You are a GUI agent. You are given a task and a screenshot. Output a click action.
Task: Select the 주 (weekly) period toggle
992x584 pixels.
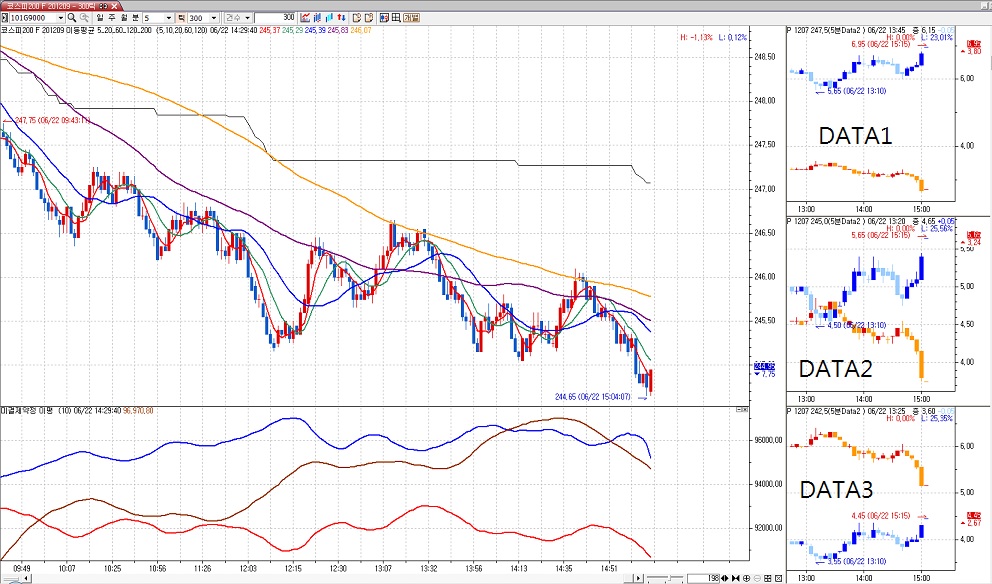[111, 18]
